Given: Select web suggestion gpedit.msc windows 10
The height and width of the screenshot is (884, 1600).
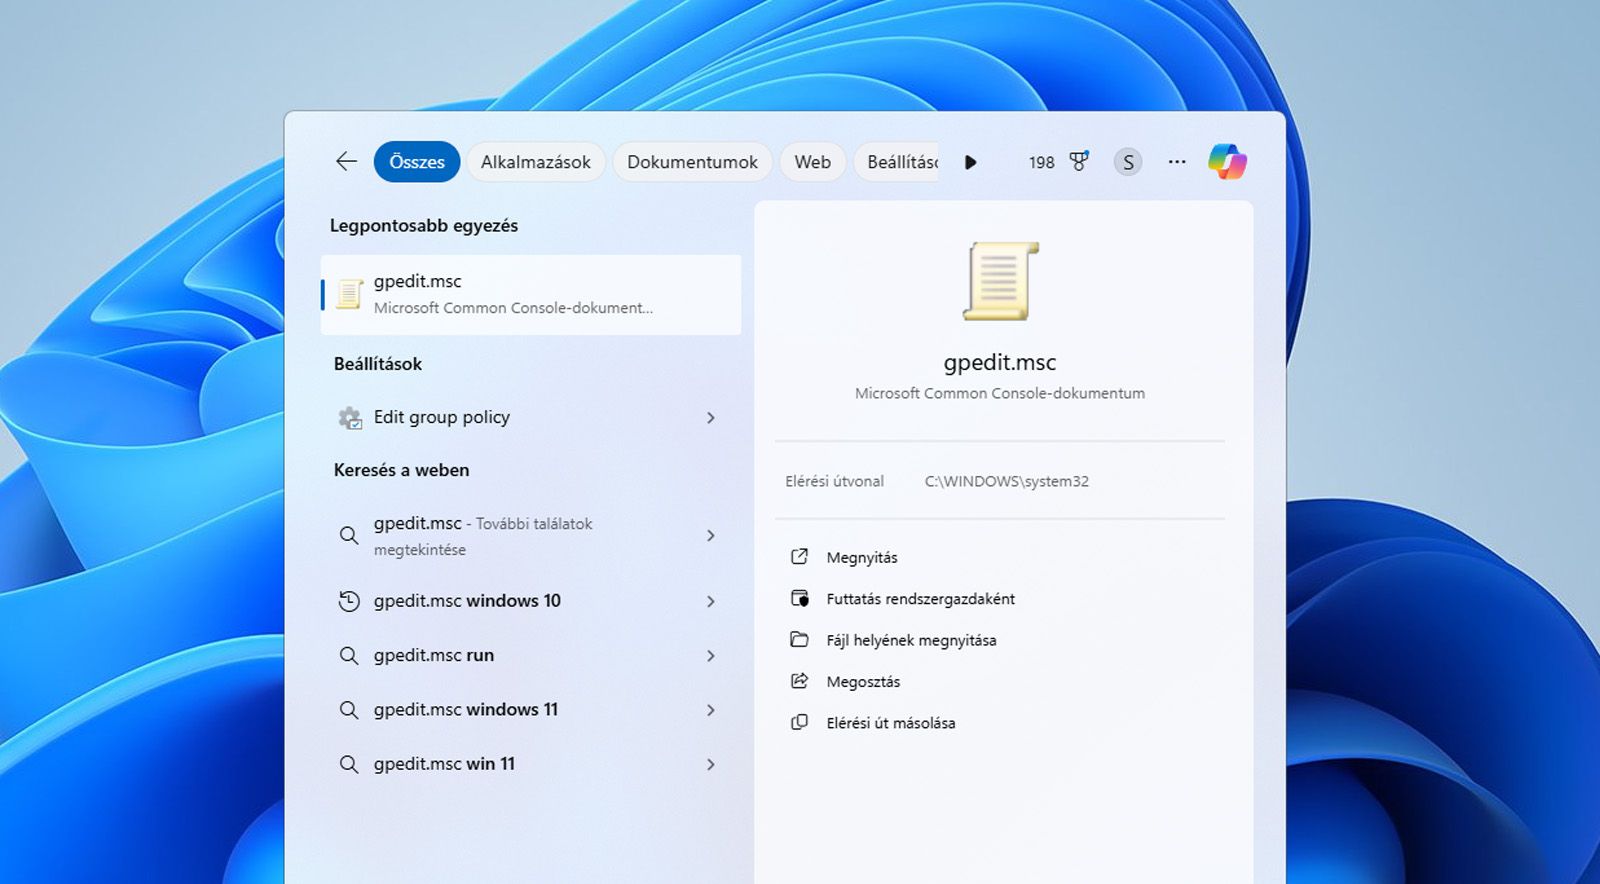Looking at the screenshot, I should click(x=531, y=601).
